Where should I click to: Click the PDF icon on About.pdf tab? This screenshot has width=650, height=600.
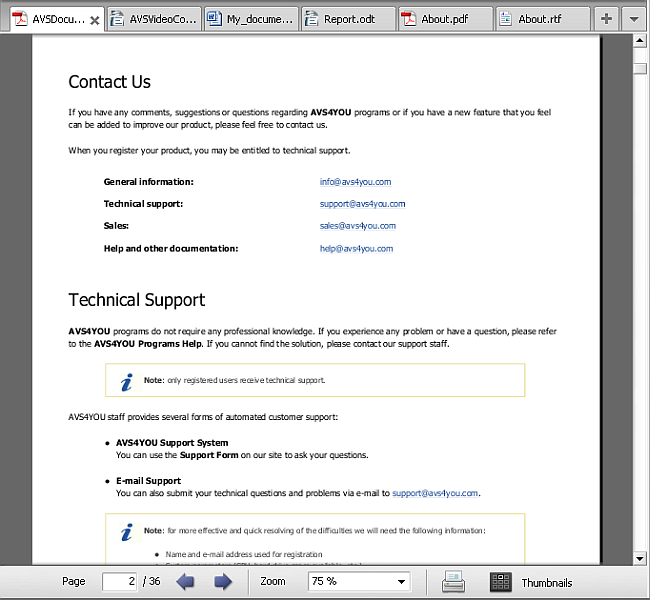(x=409, y=19)
